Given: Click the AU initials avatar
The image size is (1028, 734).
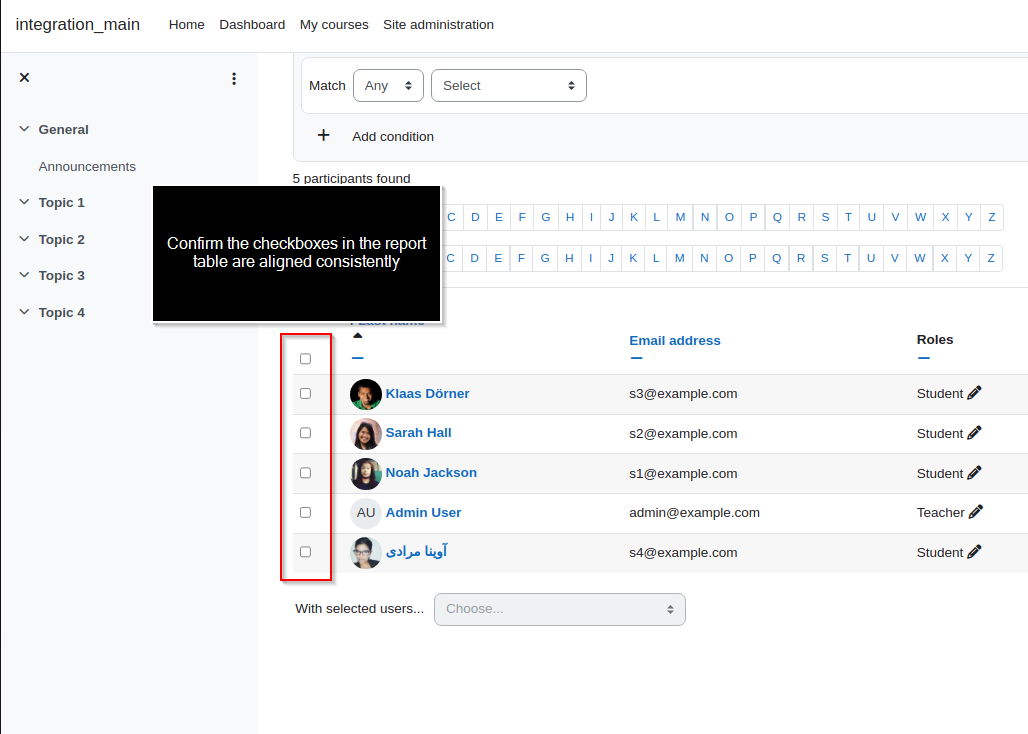Looking at the screenshot, I should [x=366, y=513].
